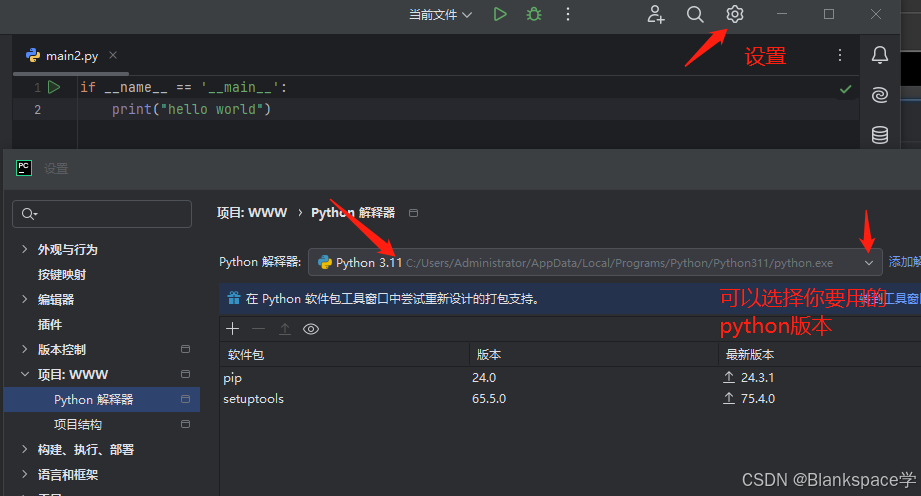The height and width of the screenshot is (496, 921).
Task: Click project-level icon beside Python 解释器 breadcrumb
Action: tap(414, 213)
